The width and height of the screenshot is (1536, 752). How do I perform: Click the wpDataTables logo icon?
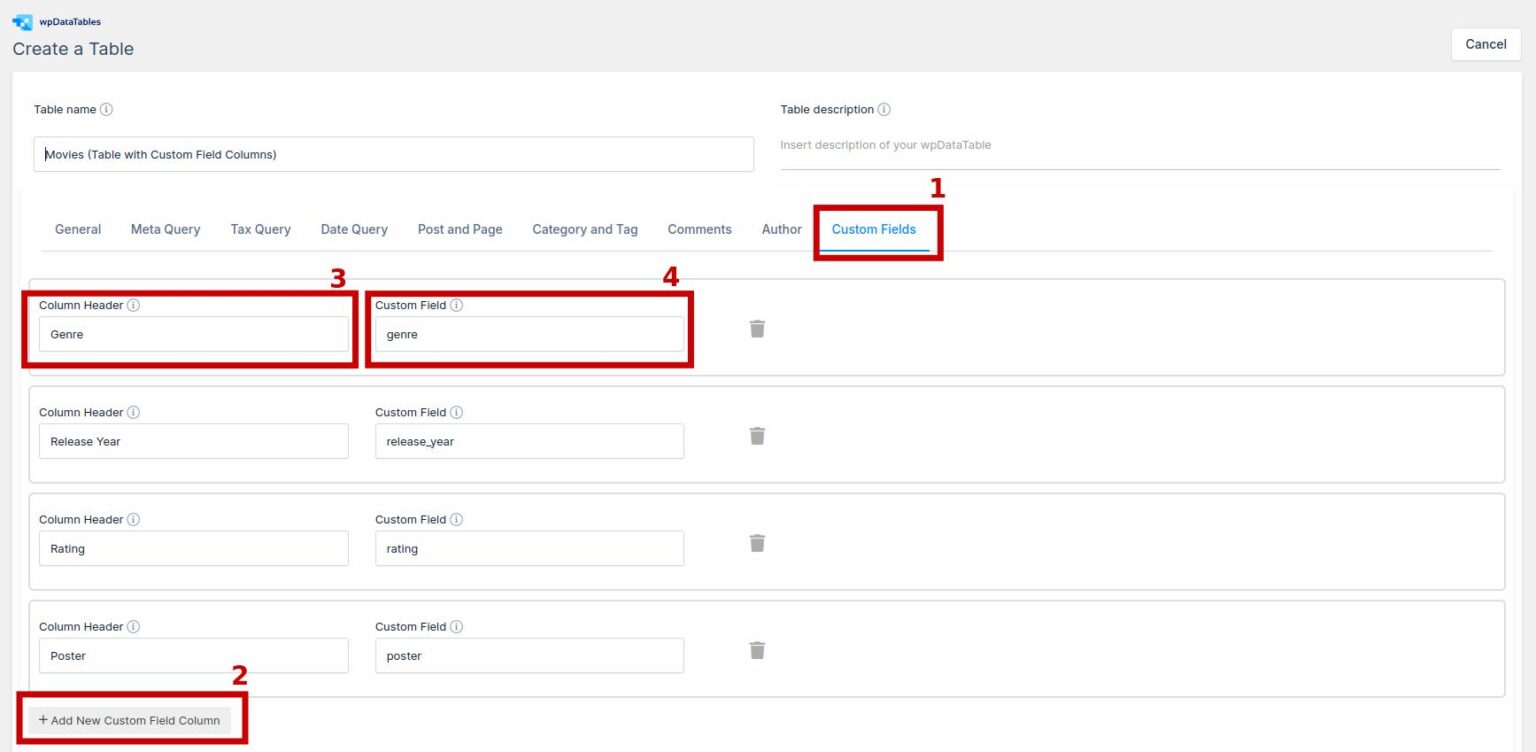pyautogui.click(x=22, y=22)
